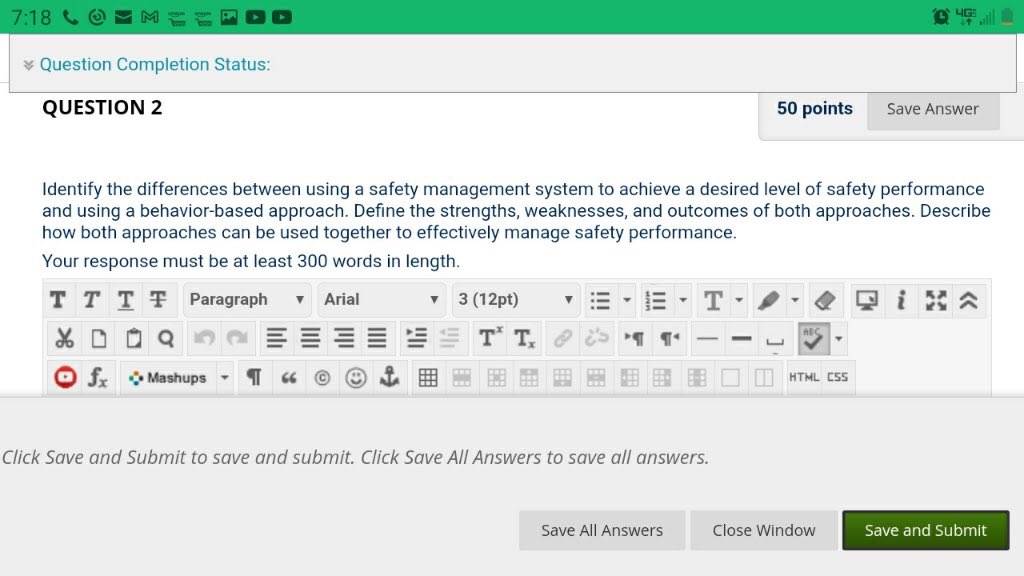The width and height of the screenshot is (1024, 576).
Task: Apply bold text formatting
Action: tap(57, 300)
